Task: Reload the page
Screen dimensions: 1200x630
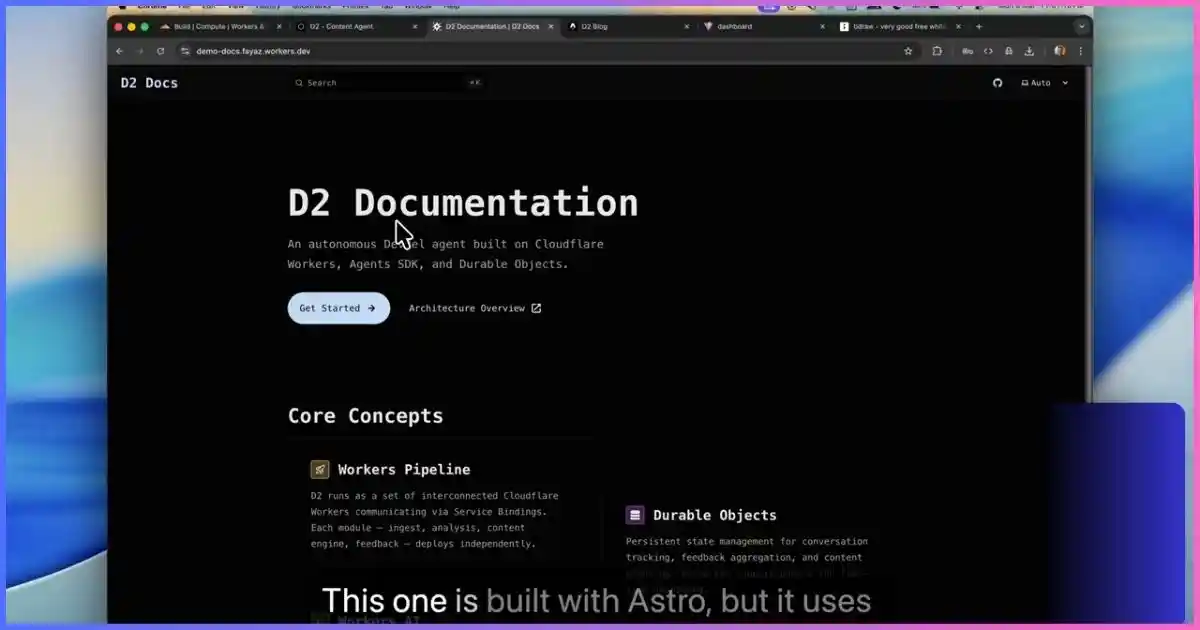Action: (160, 51)
